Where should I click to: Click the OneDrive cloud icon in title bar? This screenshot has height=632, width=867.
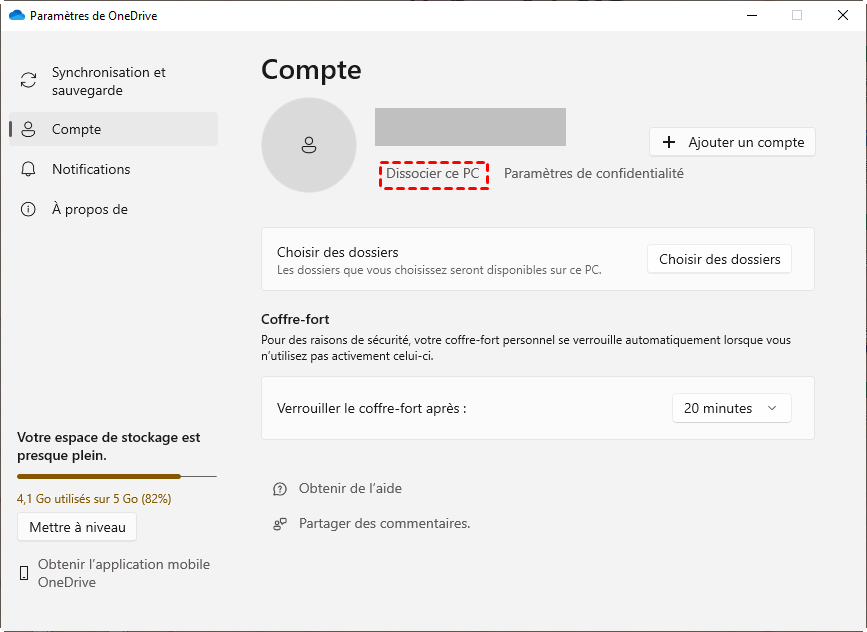coord(17,15)
